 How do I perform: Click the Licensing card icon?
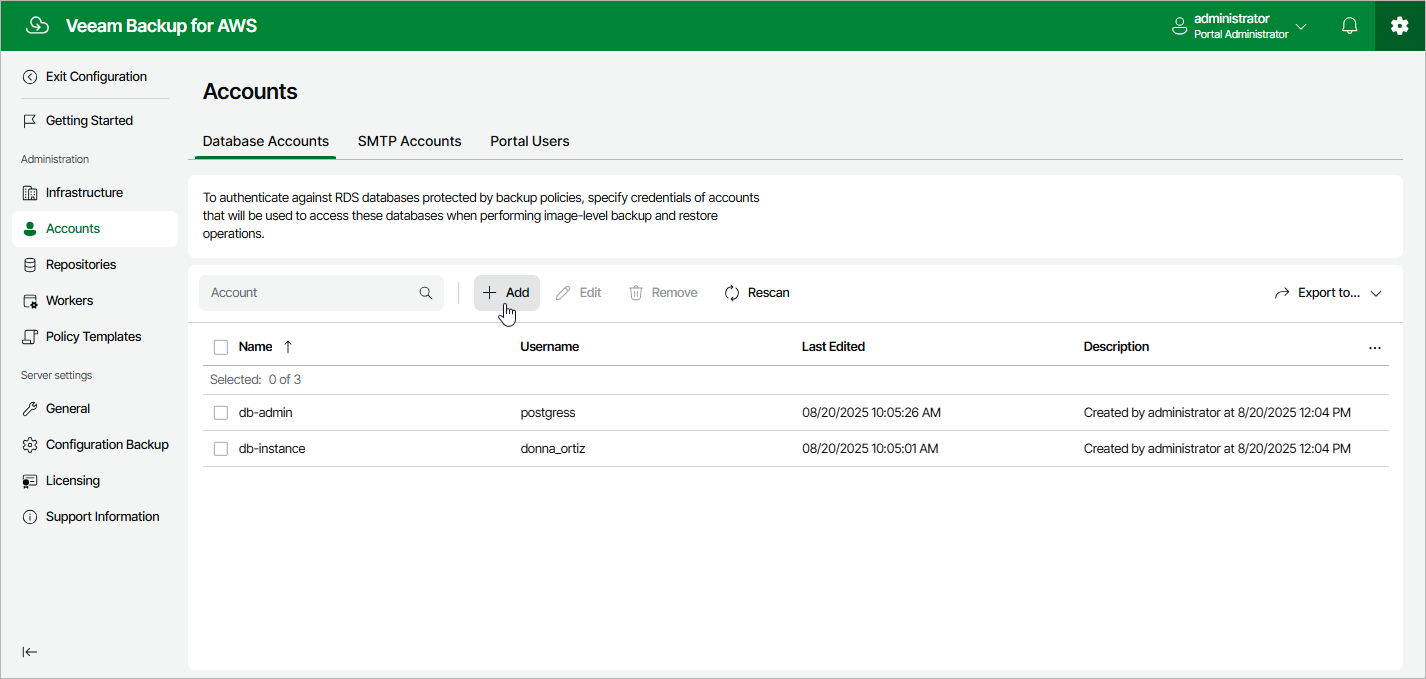click(30, 481)
